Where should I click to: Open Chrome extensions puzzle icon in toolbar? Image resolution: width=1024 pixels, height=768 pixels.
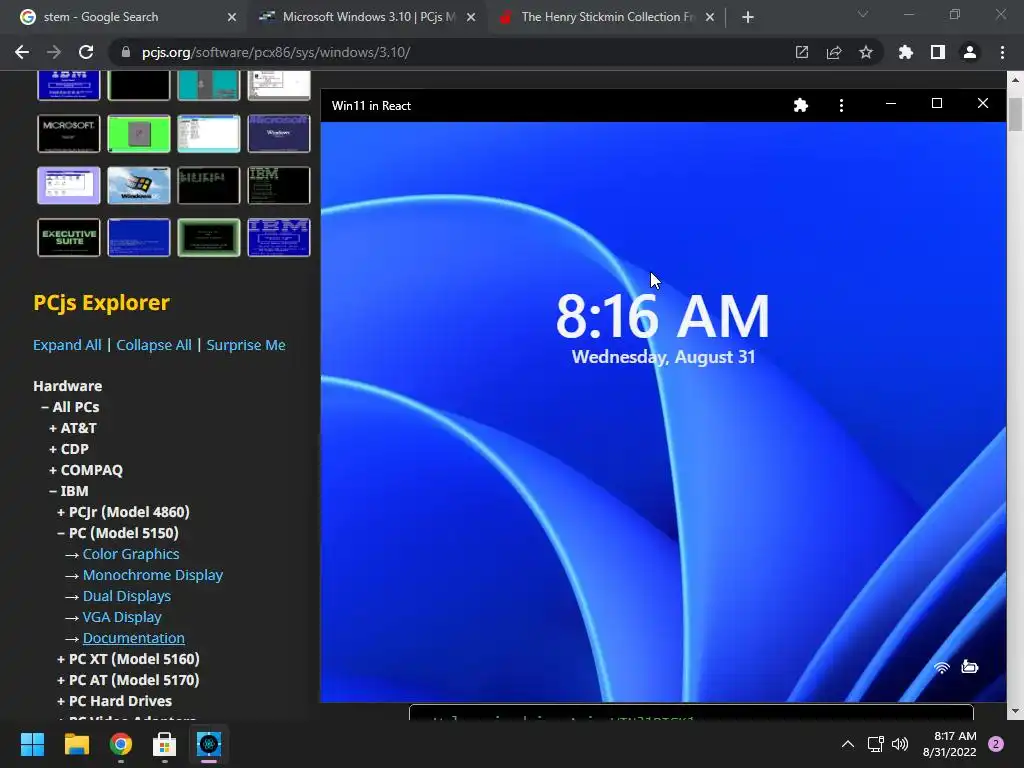[x=906, y=52]
